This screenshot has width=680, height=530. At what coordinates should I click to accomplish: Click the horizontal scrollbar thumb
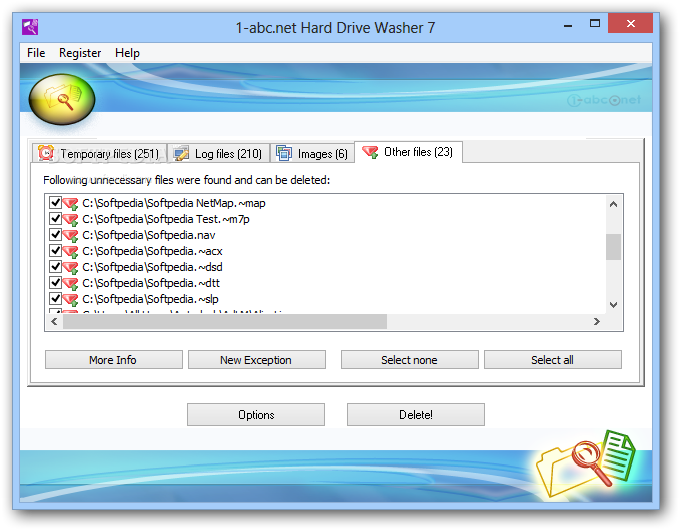tap(225, 321)
